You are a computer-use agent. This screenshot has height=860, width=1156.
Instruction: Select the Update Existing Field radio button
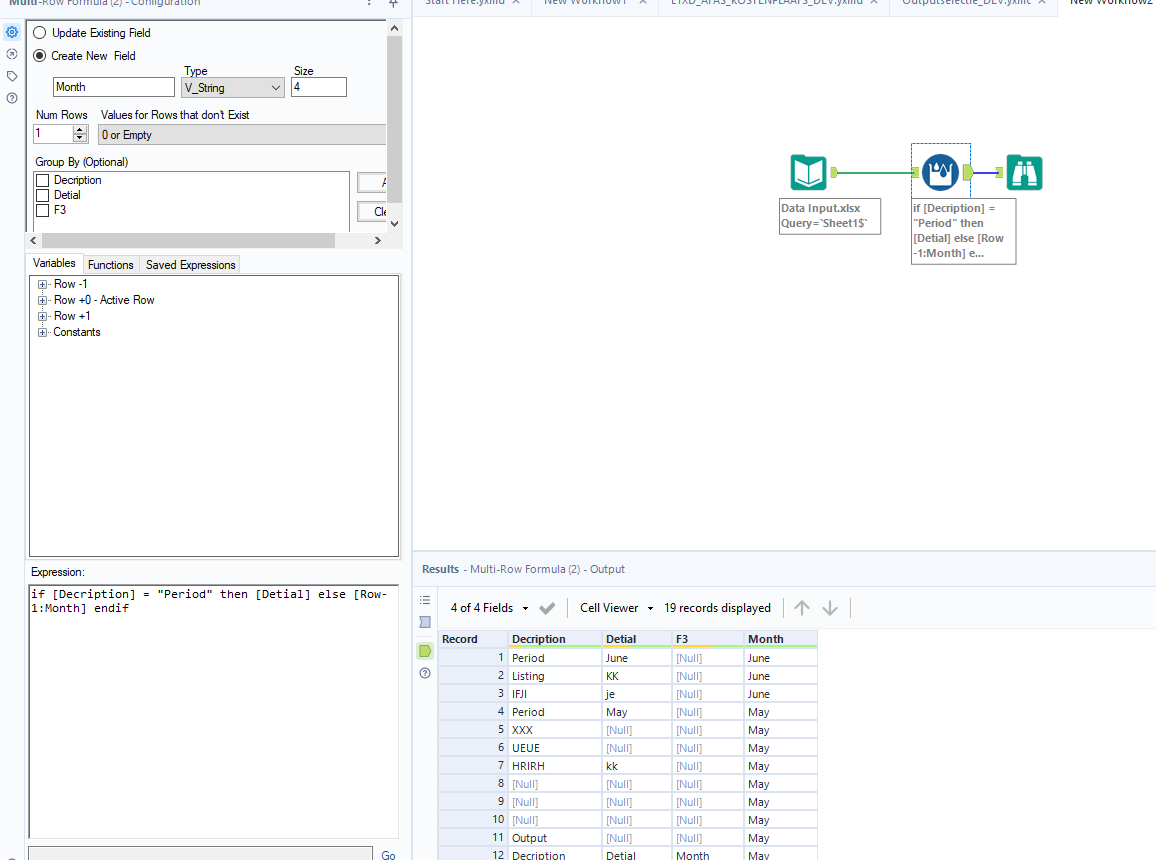click(x=40, y=33)
